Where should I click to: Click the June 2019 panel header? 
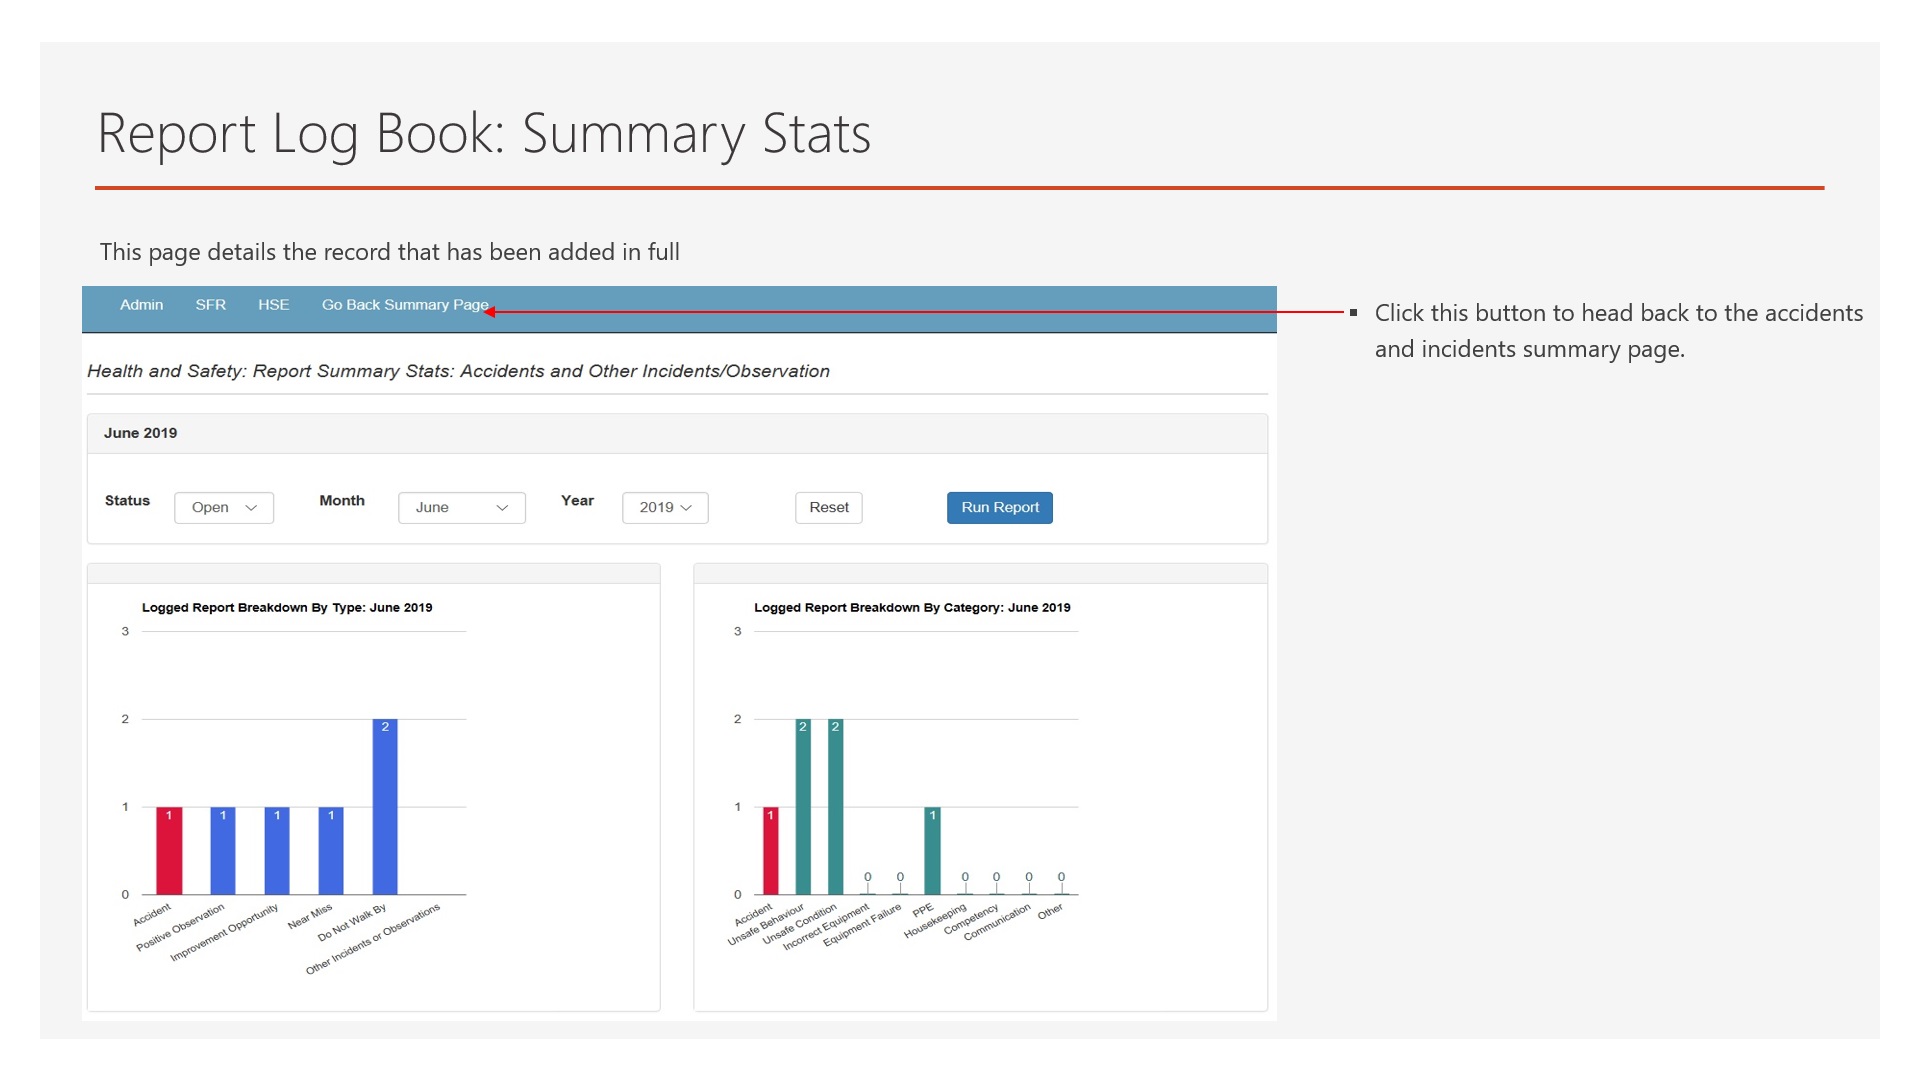(141, 433)
